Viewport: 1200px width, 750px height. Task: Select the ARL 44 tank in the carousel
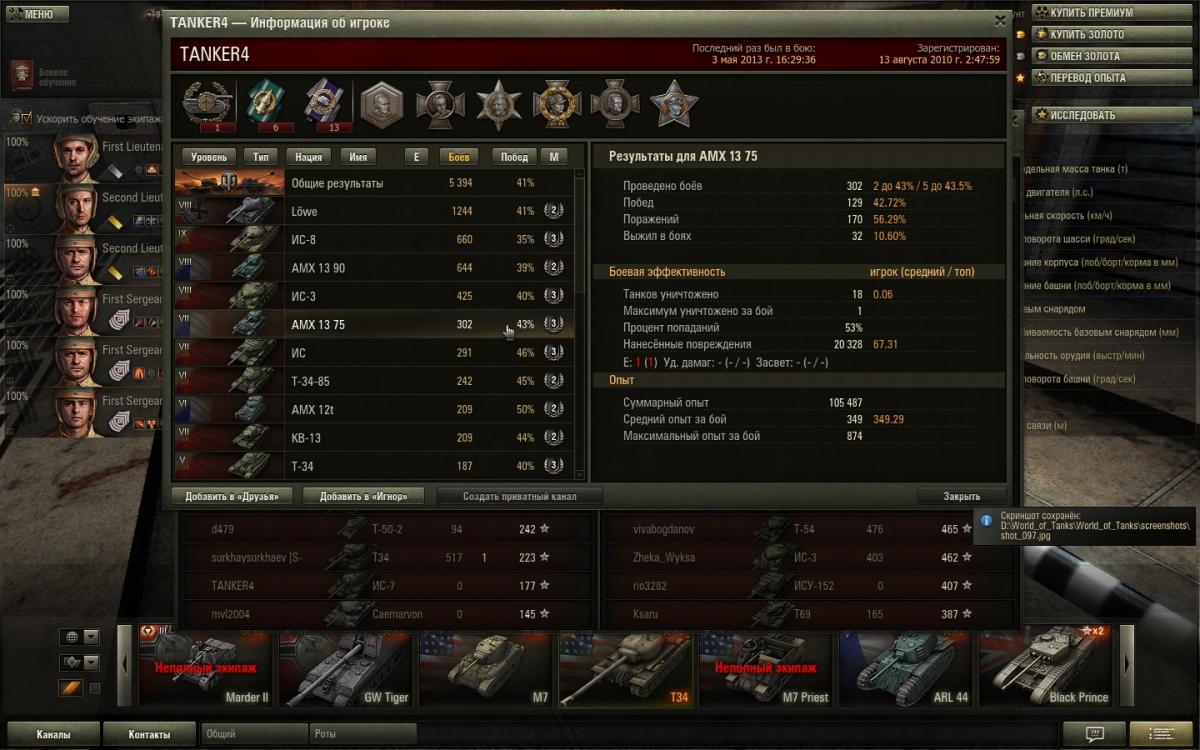[905, 668]
